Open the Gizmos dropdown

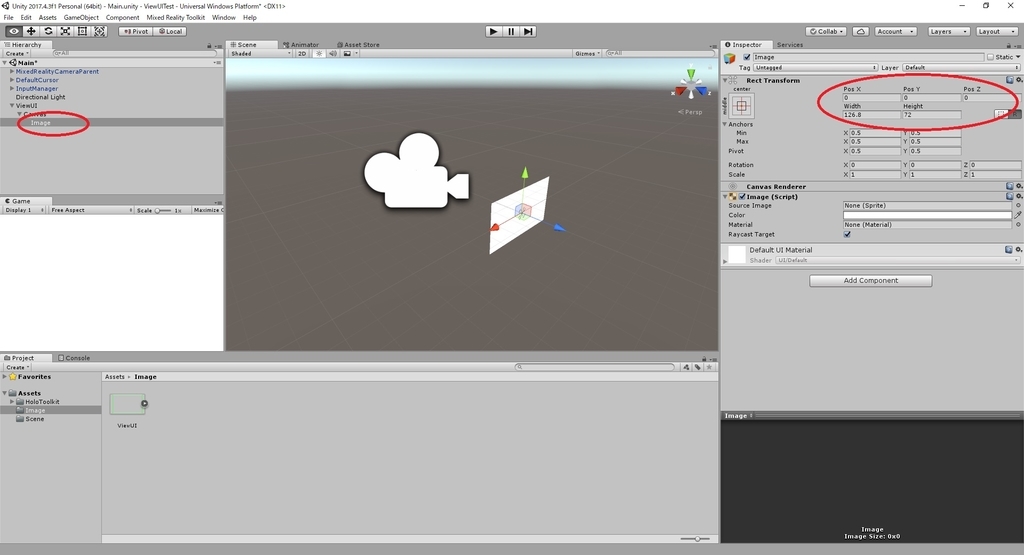pyautogui.click(x=587, y=54)
